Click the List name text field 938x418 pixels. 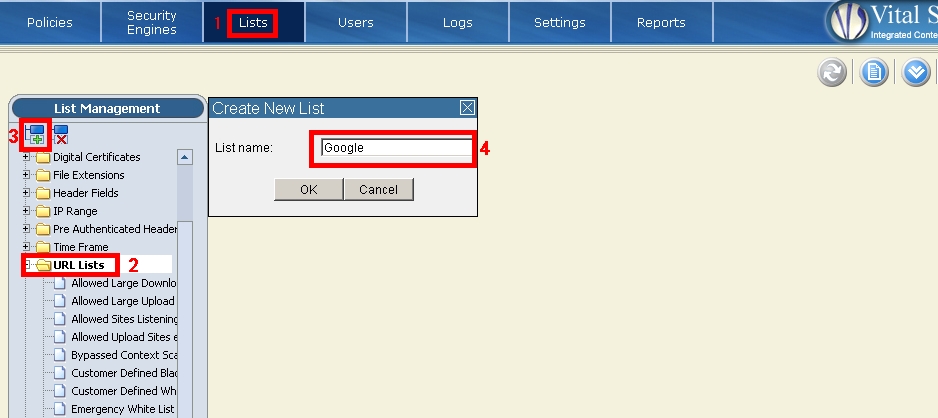(x=395, y=148)
